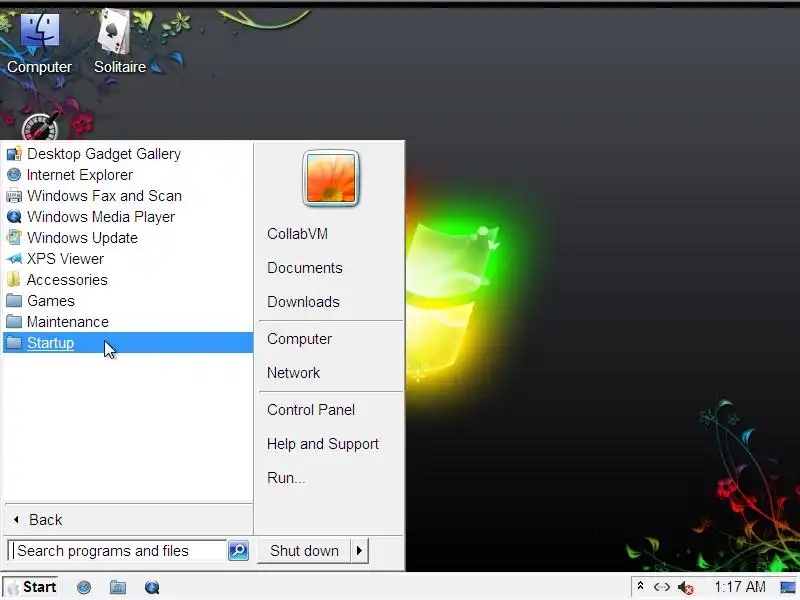Click the Startup folder icon

point(14,342)
